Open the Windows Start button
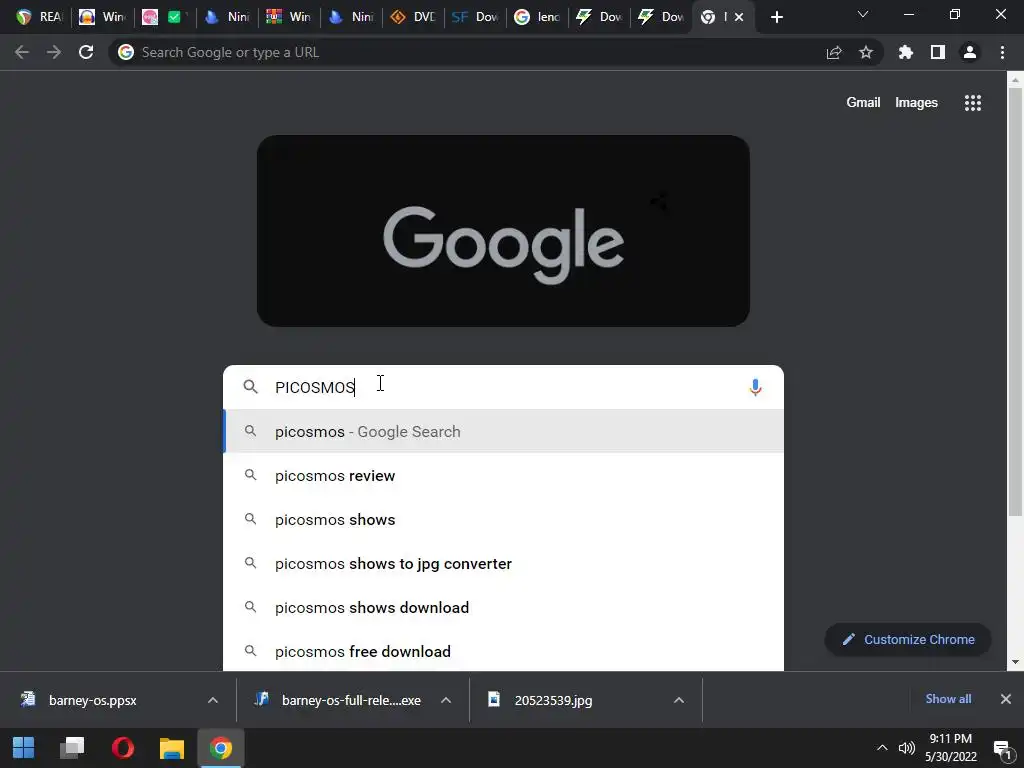This screenshot has width=1024, height=768. [24, 748]
